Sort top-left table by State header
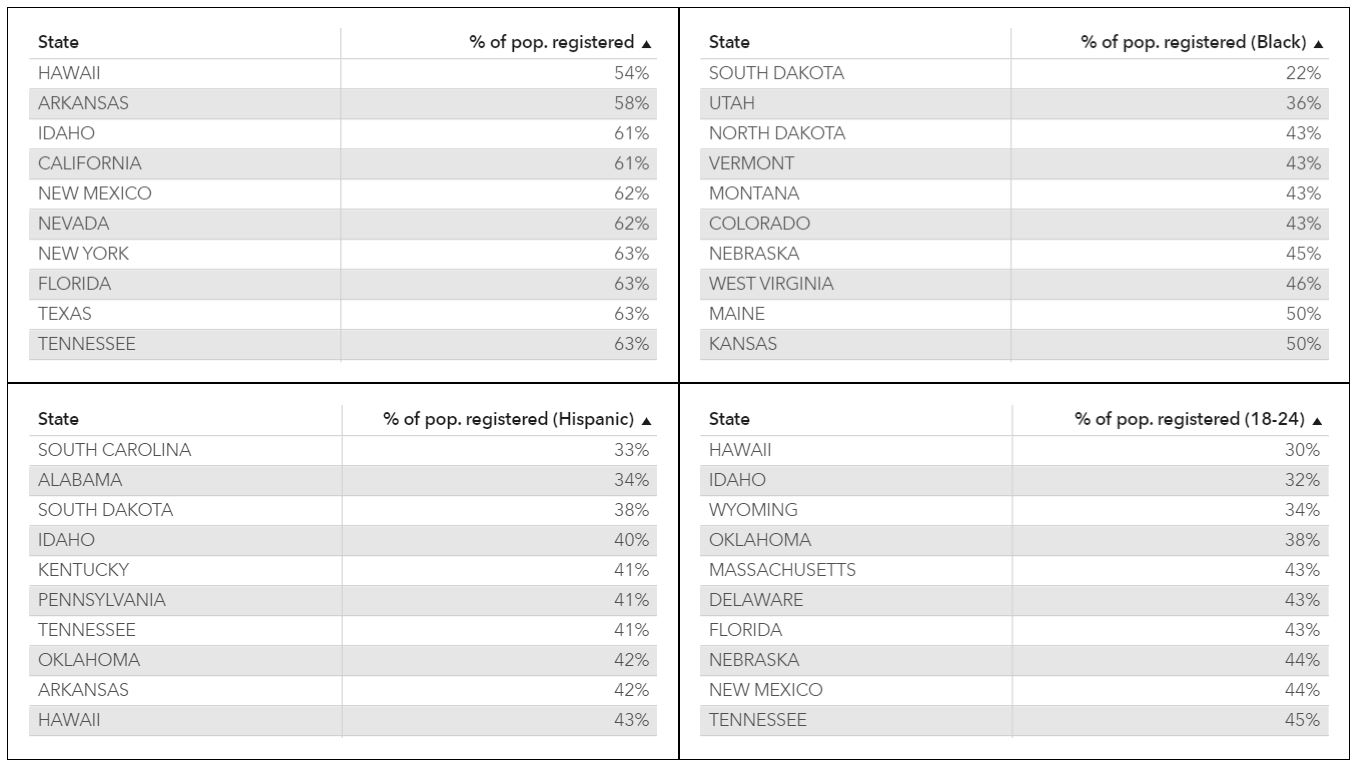The height and width of the screenshot is (767, 1359). [x=58, y=42]
